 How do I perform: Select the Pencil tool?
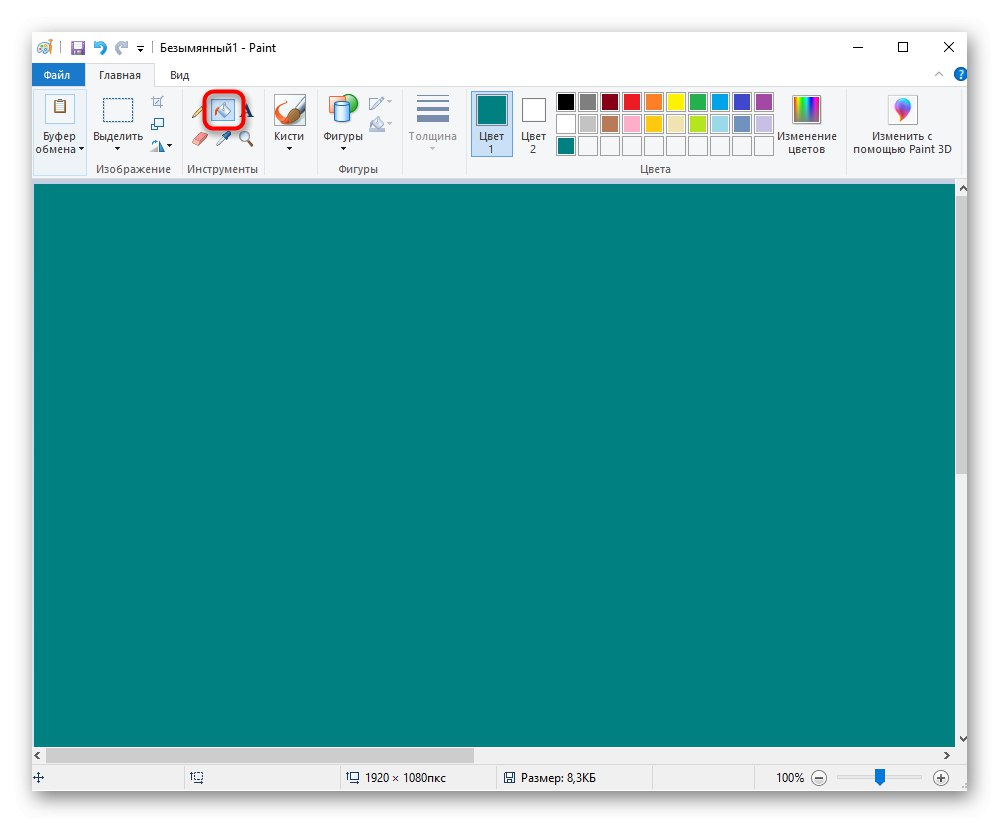pos(198,111)
